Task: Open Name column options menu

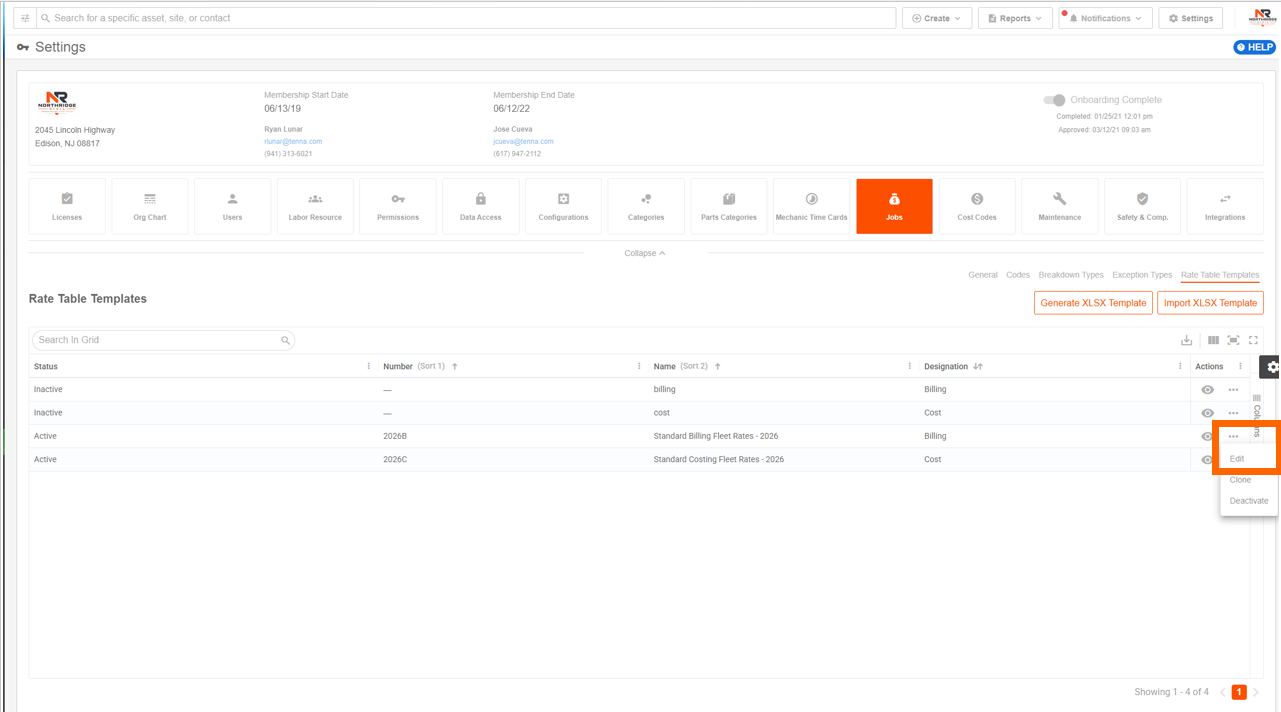Action: click(x=909, y=366)
